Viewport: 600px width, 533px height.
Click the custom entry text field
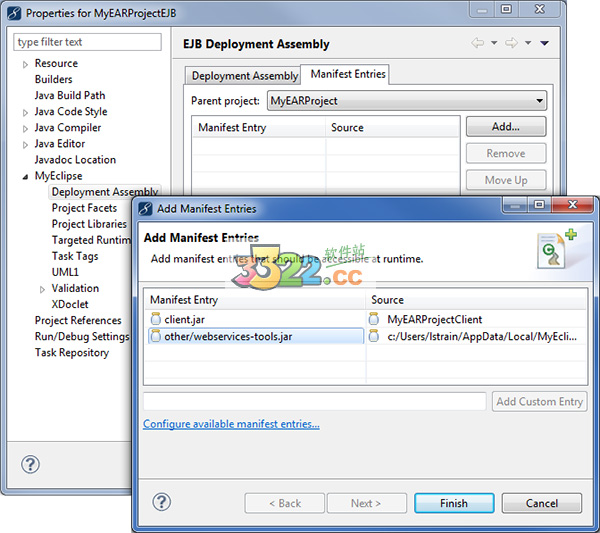pyautogui.click(x=315, y=401)
